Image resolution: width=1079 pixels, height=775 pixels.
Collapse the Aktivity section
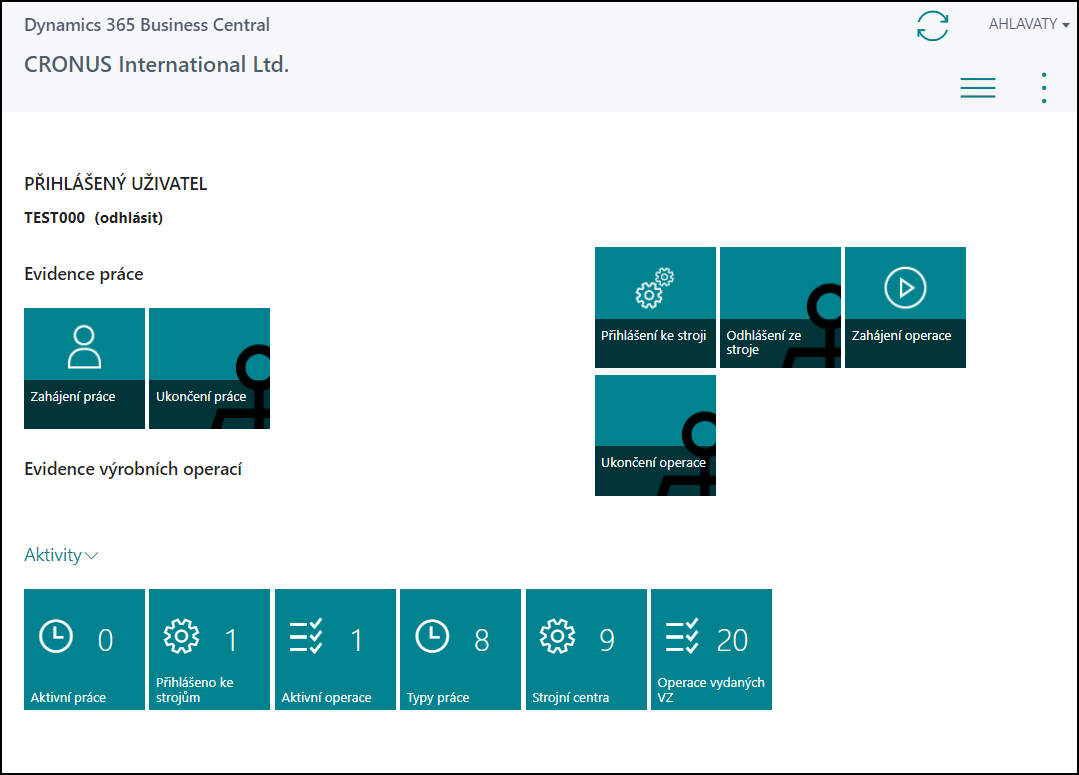tap(61, 555)
